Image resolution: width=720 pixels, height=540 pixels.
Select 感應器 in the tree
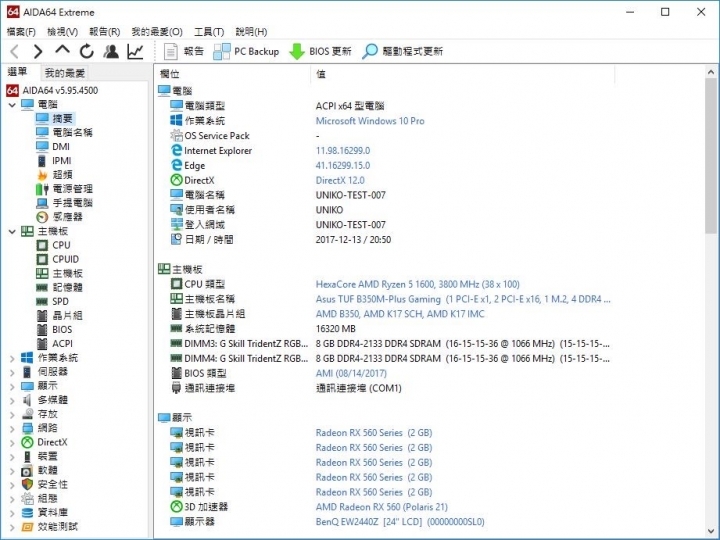tap(60, 217)
